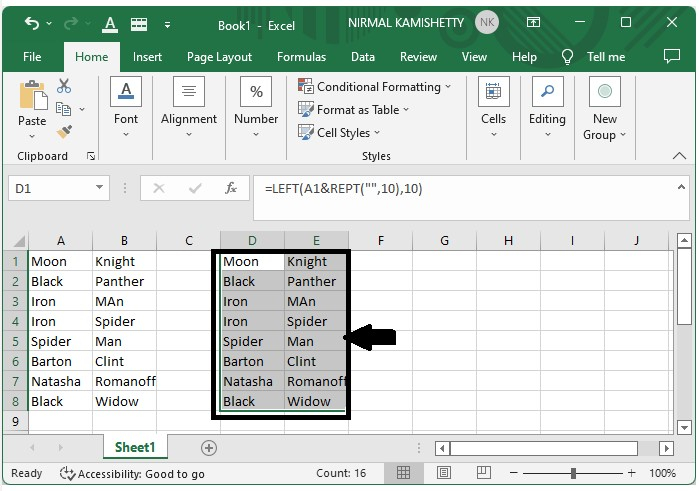The width and height of the screenshot is (699, 491).
Task: Switch to Normal view in status bar
Action: (404, 473)
